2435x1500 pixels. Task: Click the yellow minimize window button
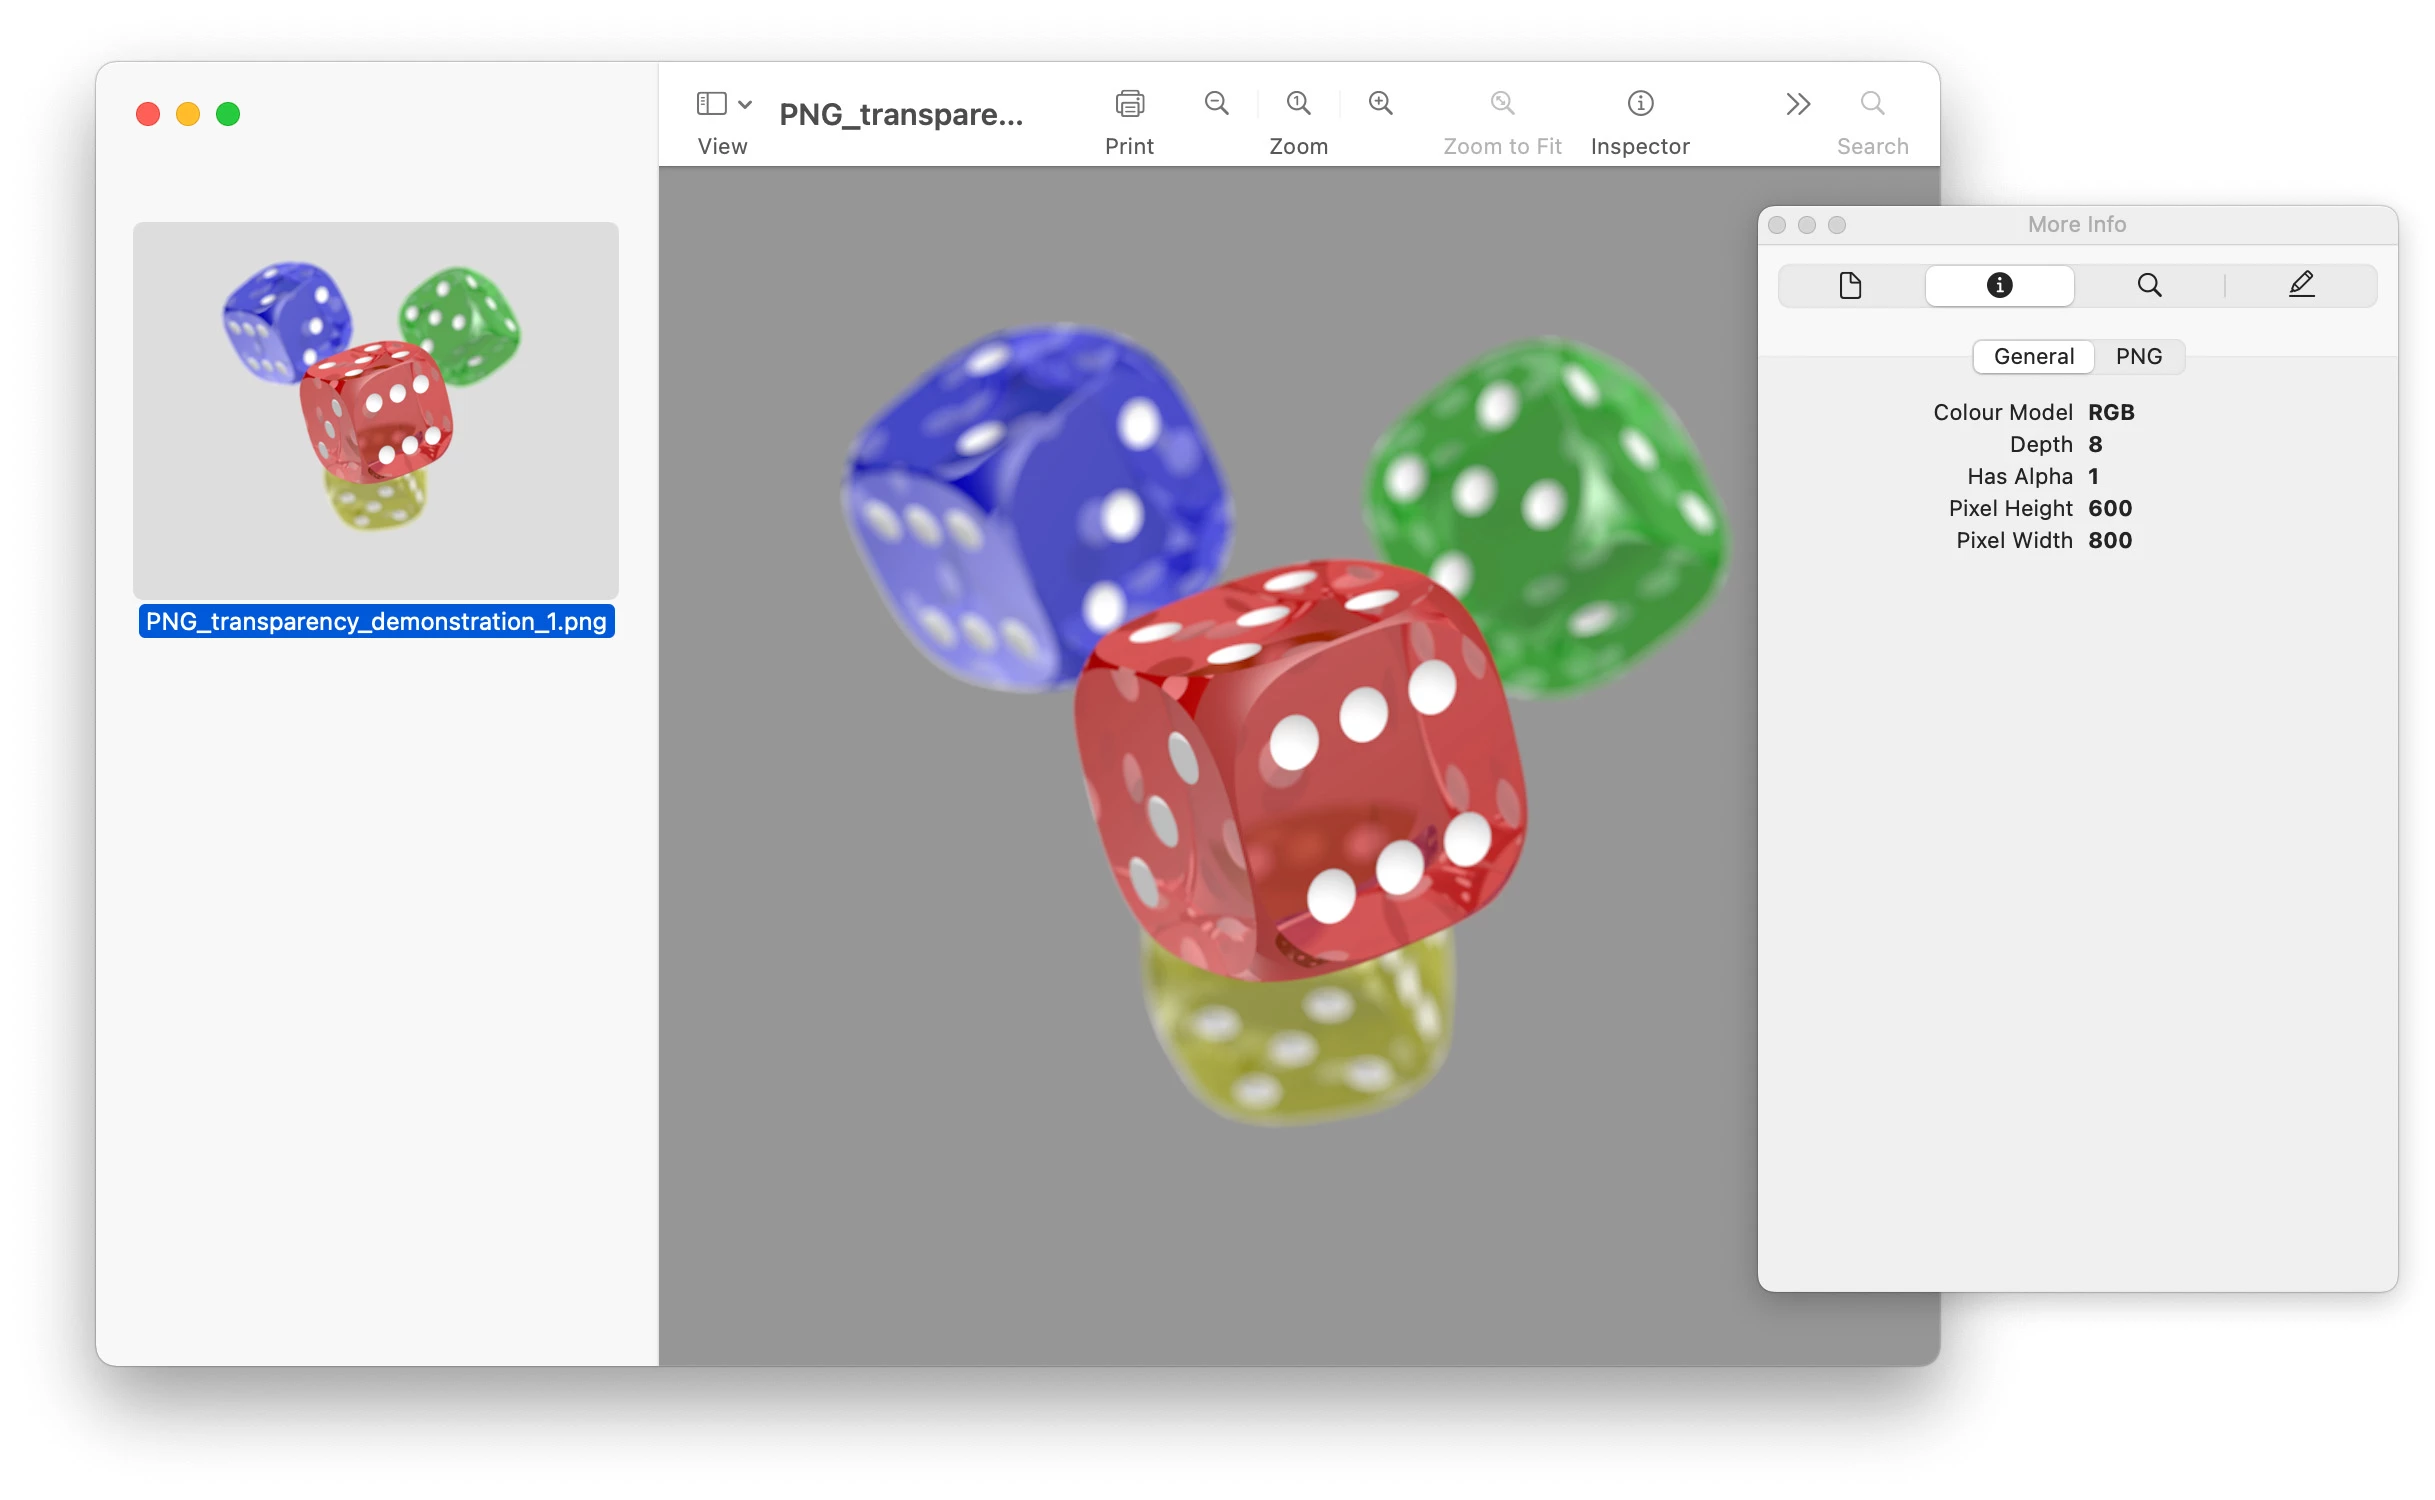click(x=188, y=115)
